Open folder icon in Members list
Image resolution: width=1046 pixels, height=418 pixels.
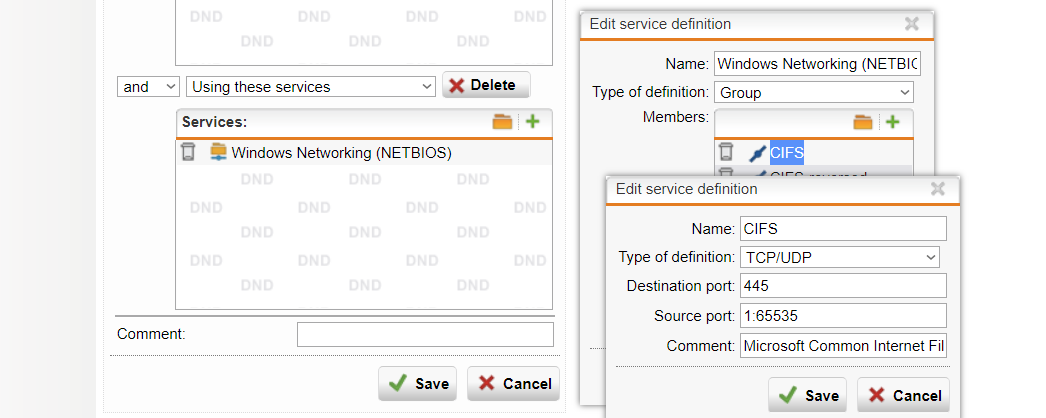[862, 122]
